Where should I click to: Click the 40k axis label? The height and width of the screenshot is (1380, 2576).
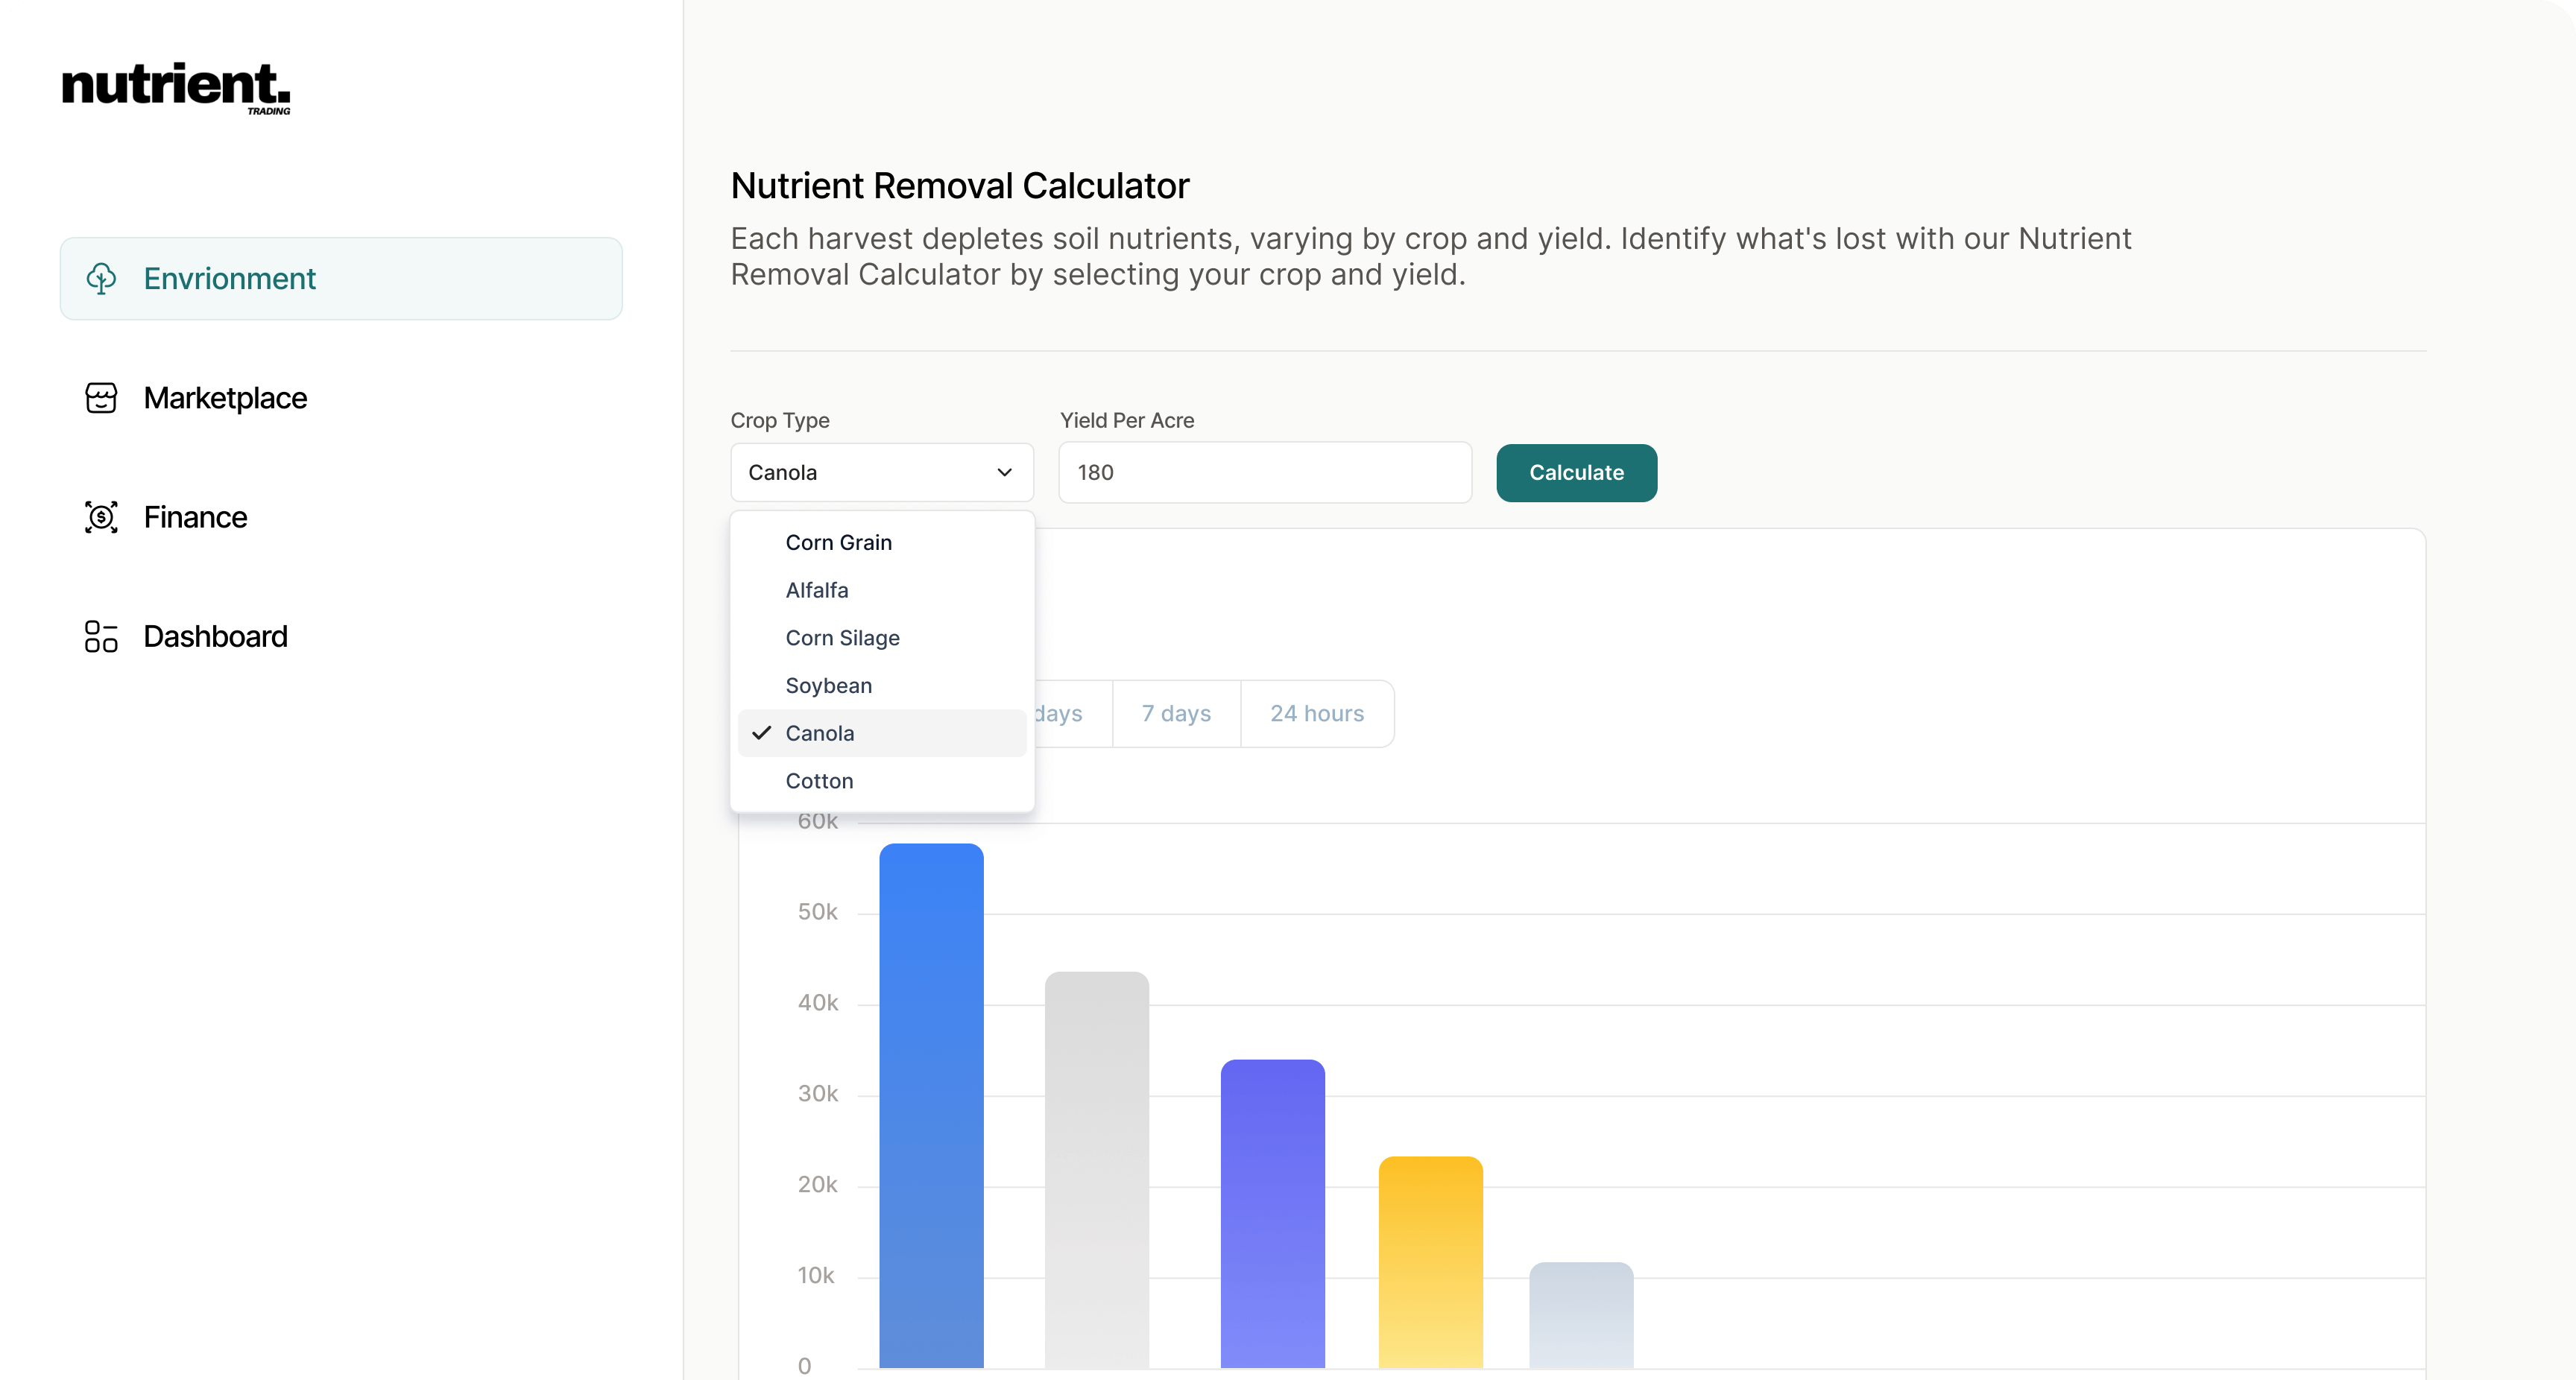(818, 1003)
